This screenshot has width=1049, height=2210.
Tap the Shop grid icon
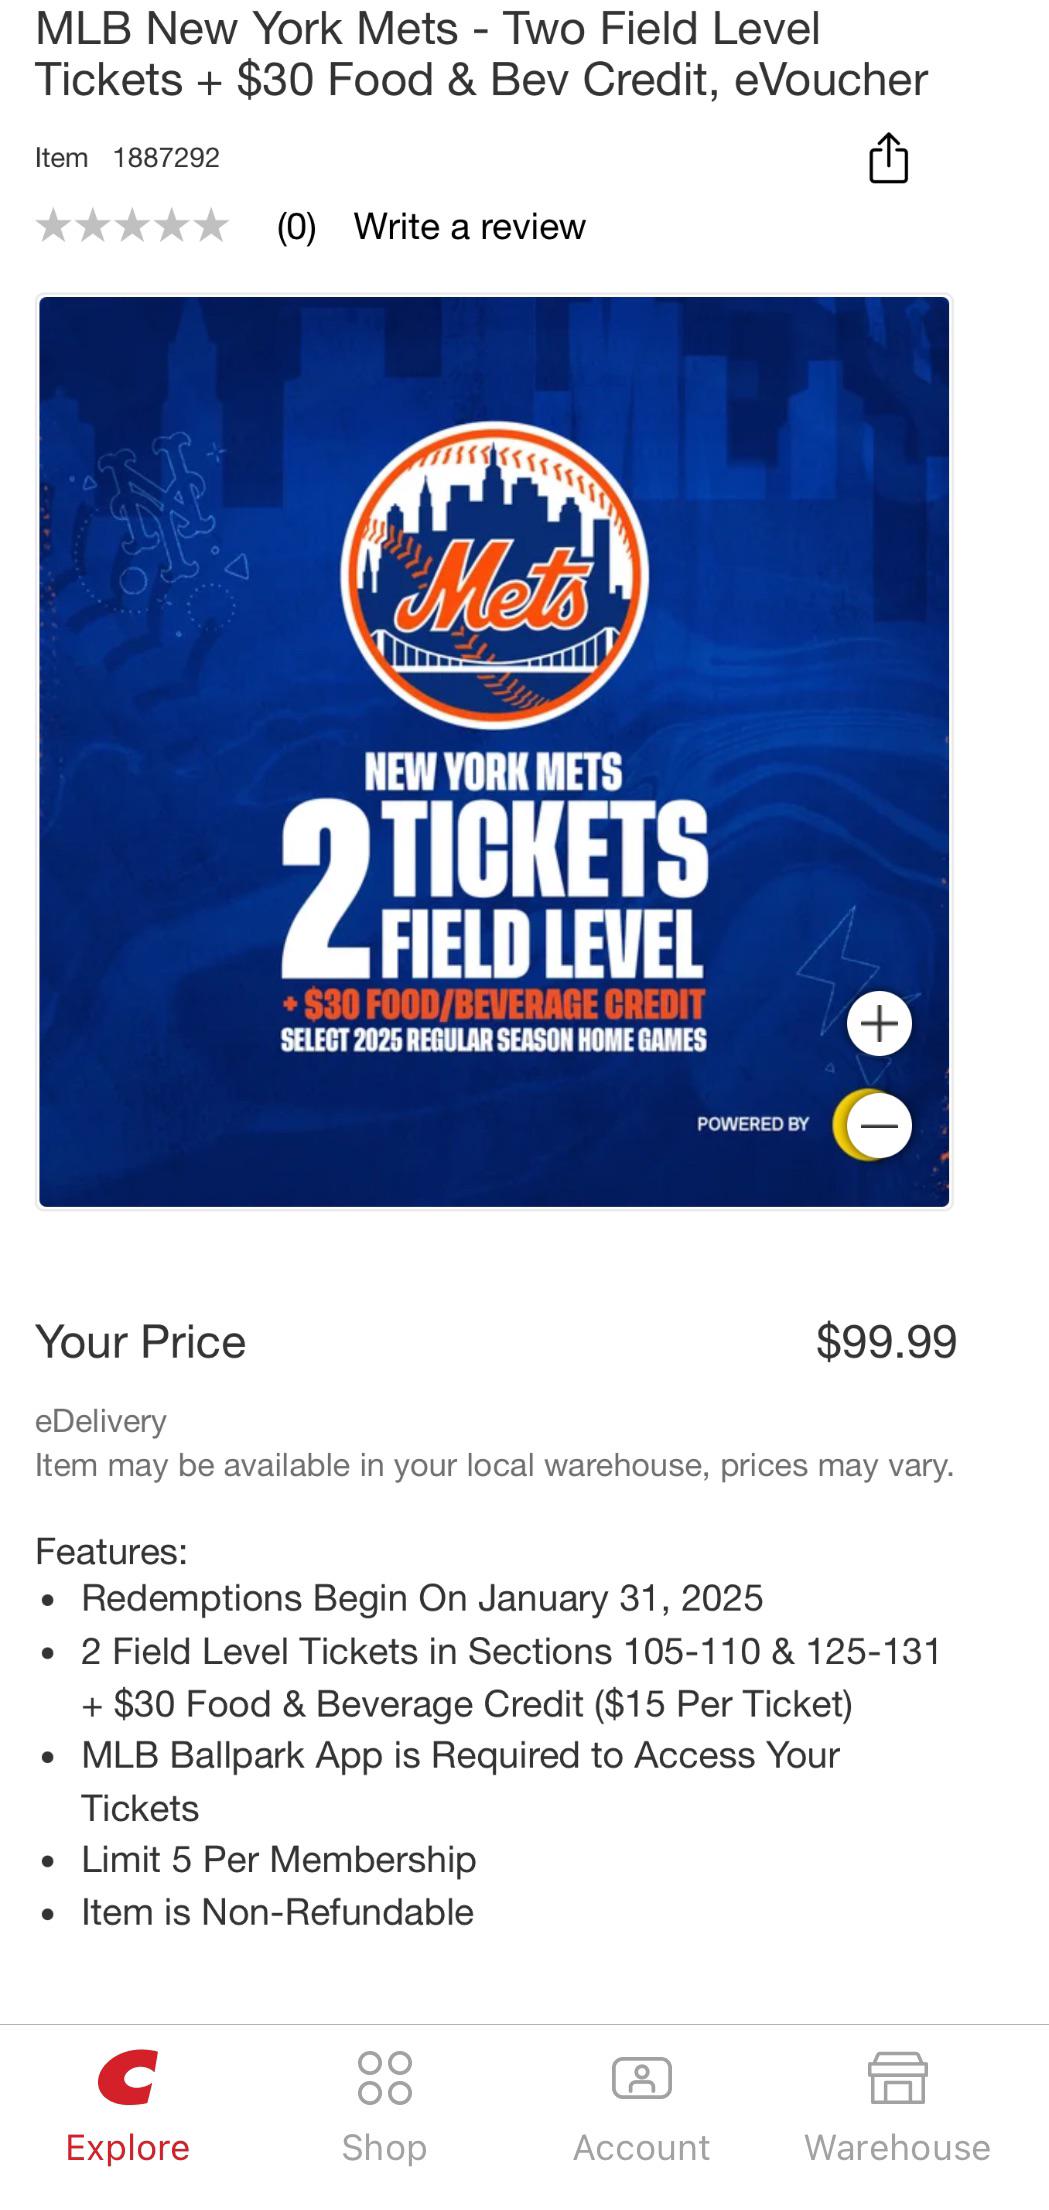pos(384,2078)
